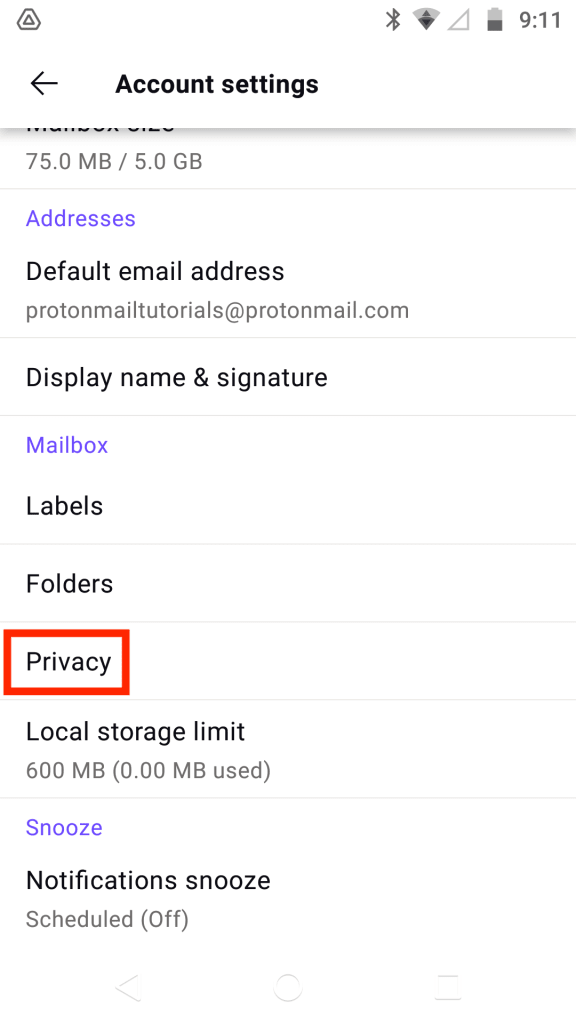Change the Default email address
The image size is (576, 1024).
click(155, 285)
